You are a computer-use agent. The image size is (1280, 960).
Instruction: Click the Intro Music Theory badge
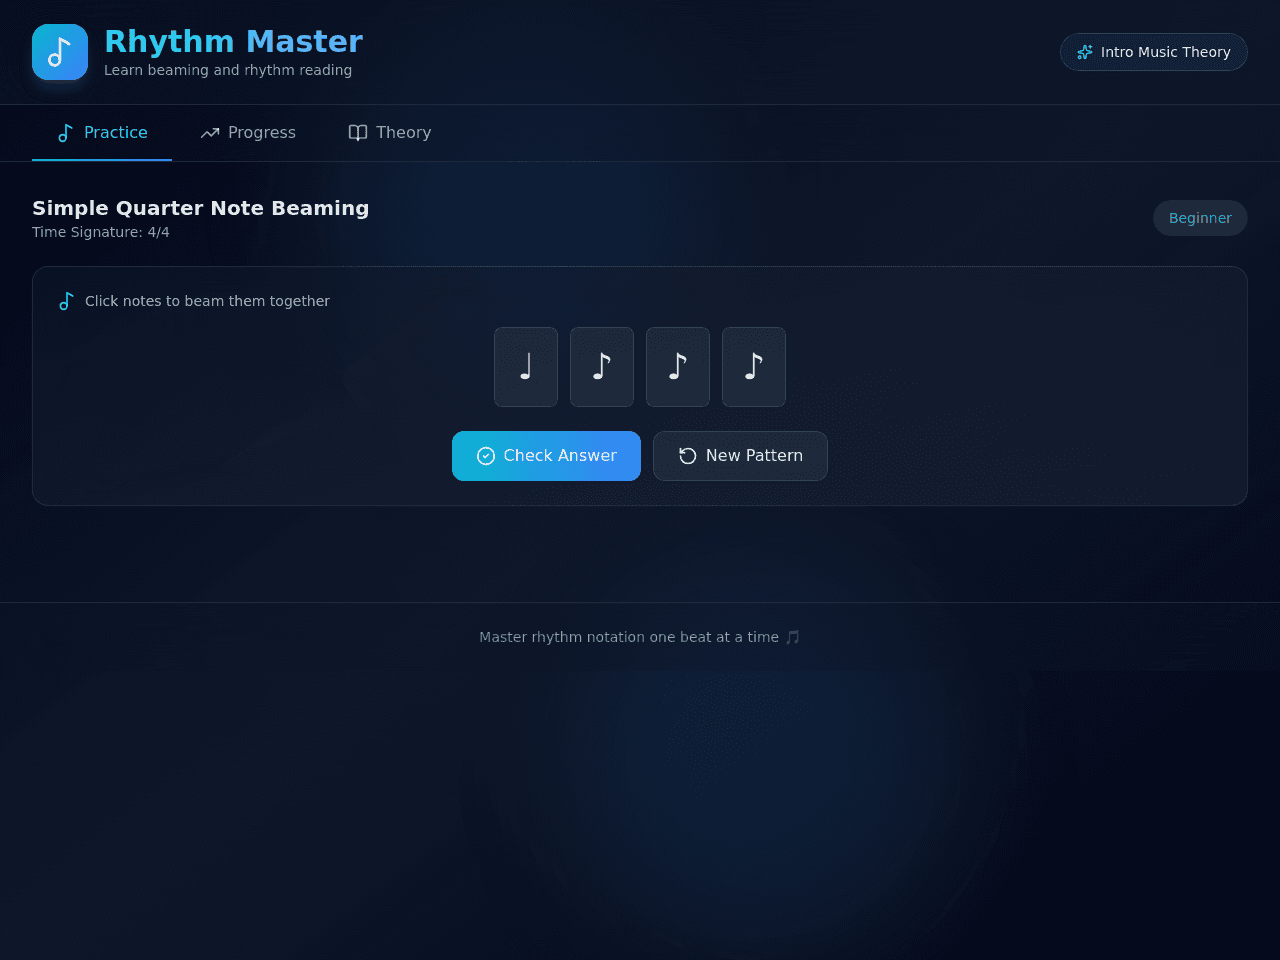point(1154,52)
